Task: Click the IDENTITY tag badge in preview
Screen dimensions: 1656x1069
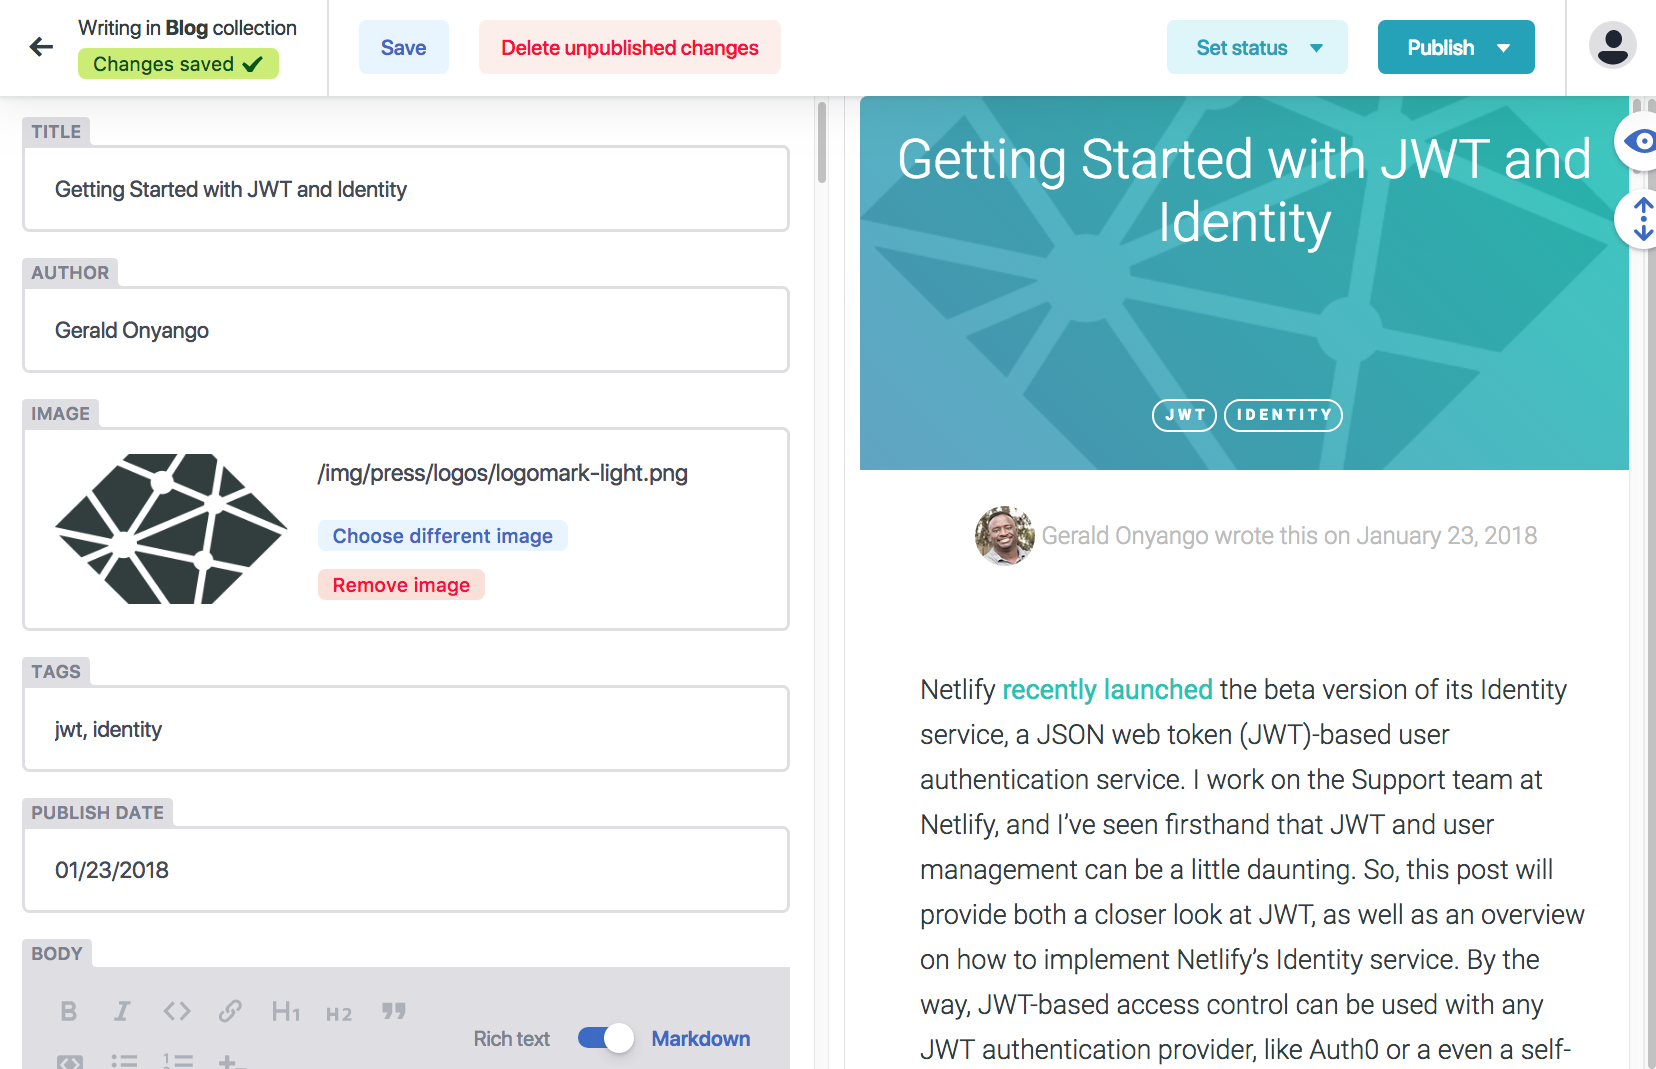Action: coord(1283,415)
